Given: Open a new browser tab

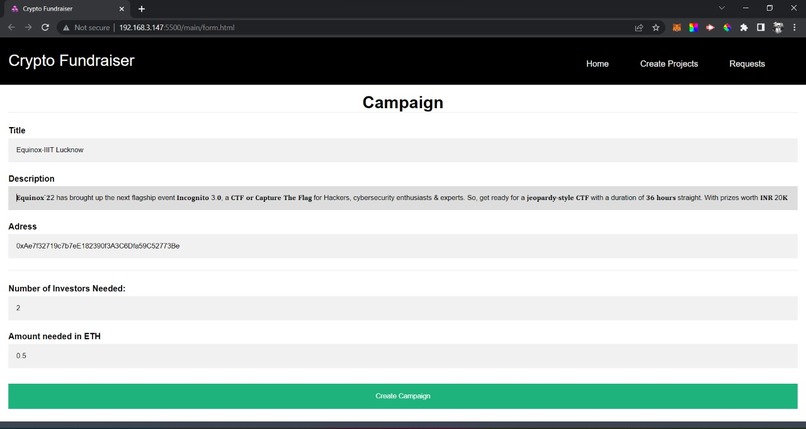Looking at the screenshot, I should 141,9.
